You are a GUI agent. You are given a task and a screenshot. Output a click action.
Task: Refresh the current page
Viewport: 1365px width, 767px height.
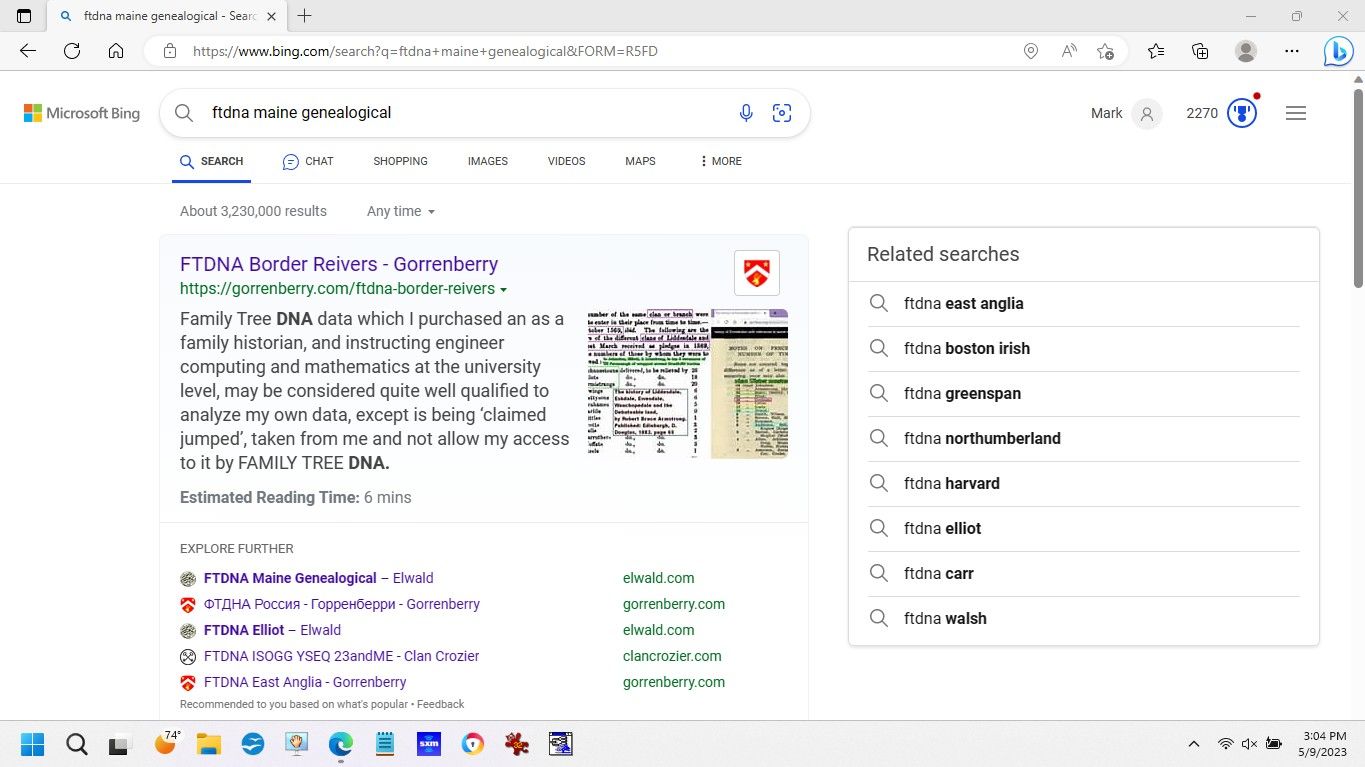click(x=72, y=51)
